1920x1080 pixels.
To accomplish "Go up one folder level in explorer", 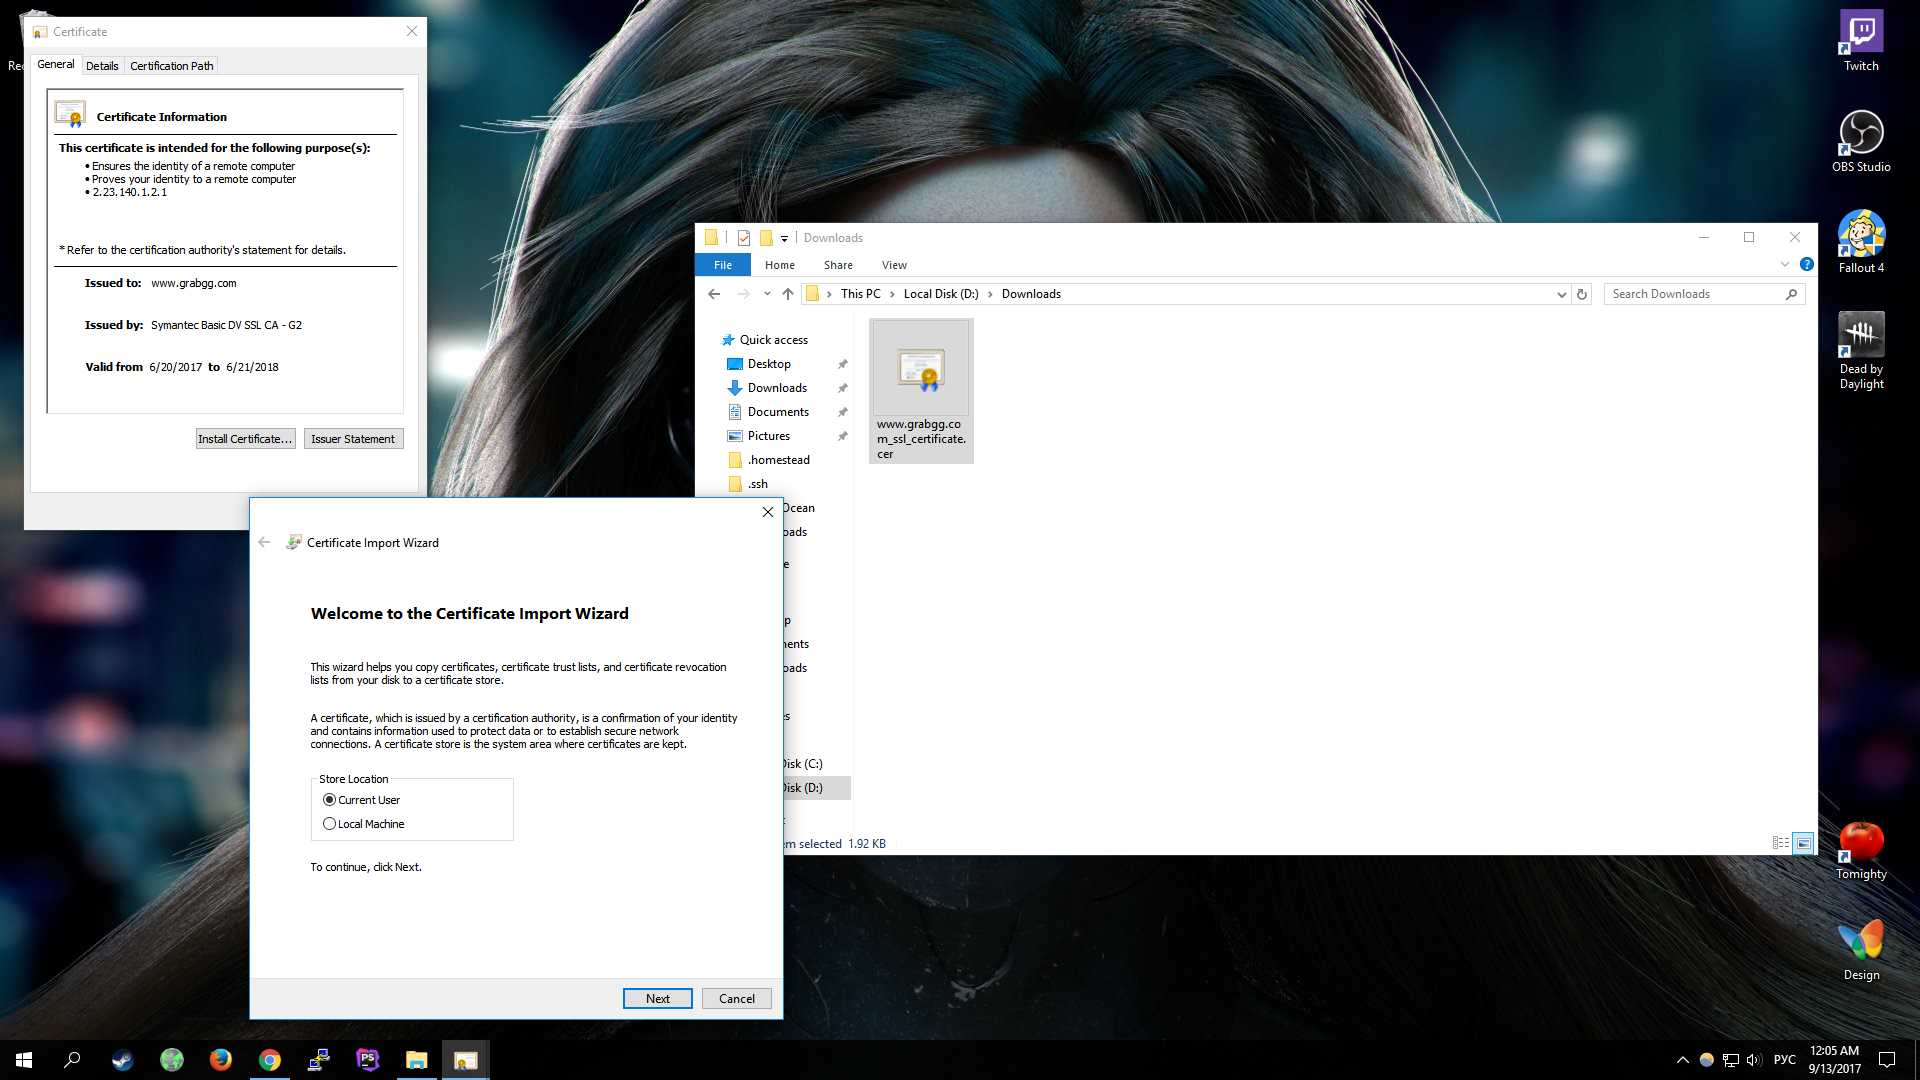I will tap(788, 294).
